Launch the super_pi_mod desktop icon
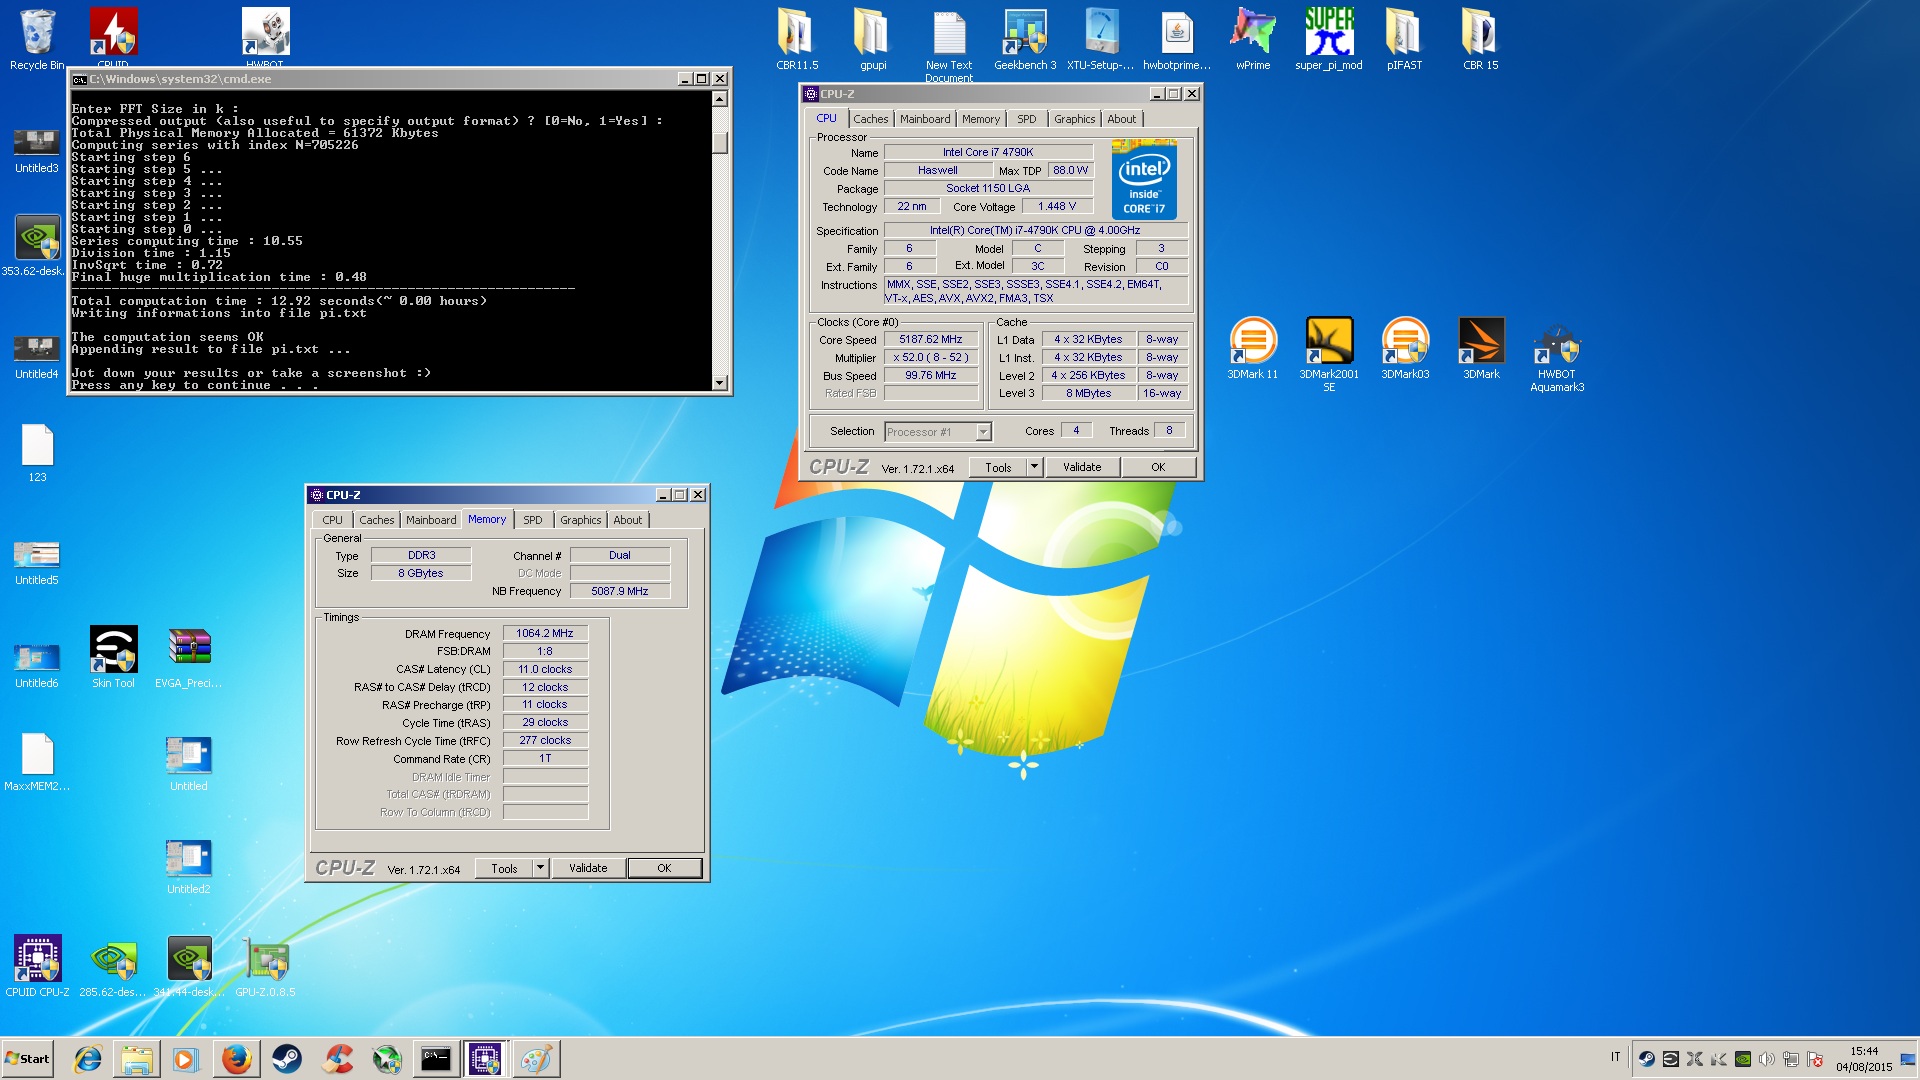Image resolution: width=1920 pixels, height=1080 pixels. (1329, 40)
